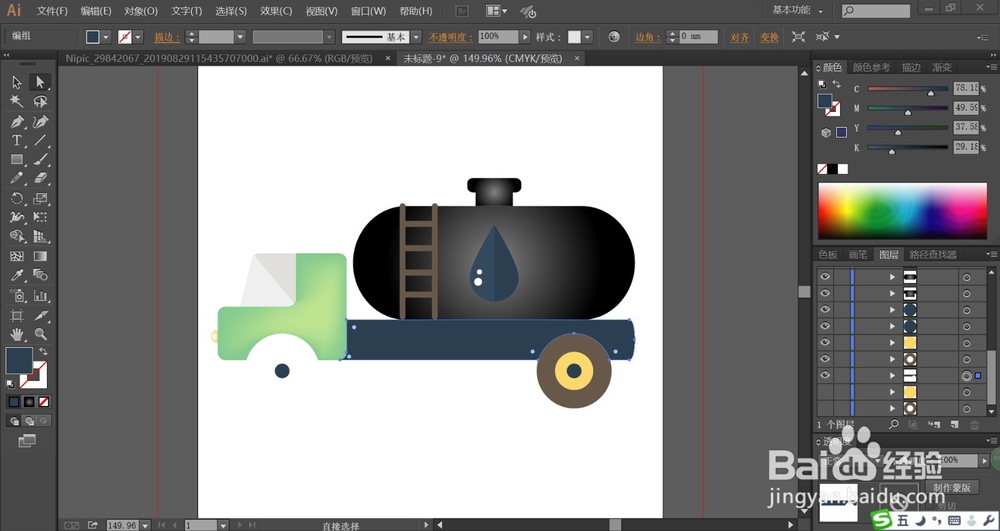Select the Scale tool
This screenshot has height=531, width=1000.
click(x=40, y=198)
